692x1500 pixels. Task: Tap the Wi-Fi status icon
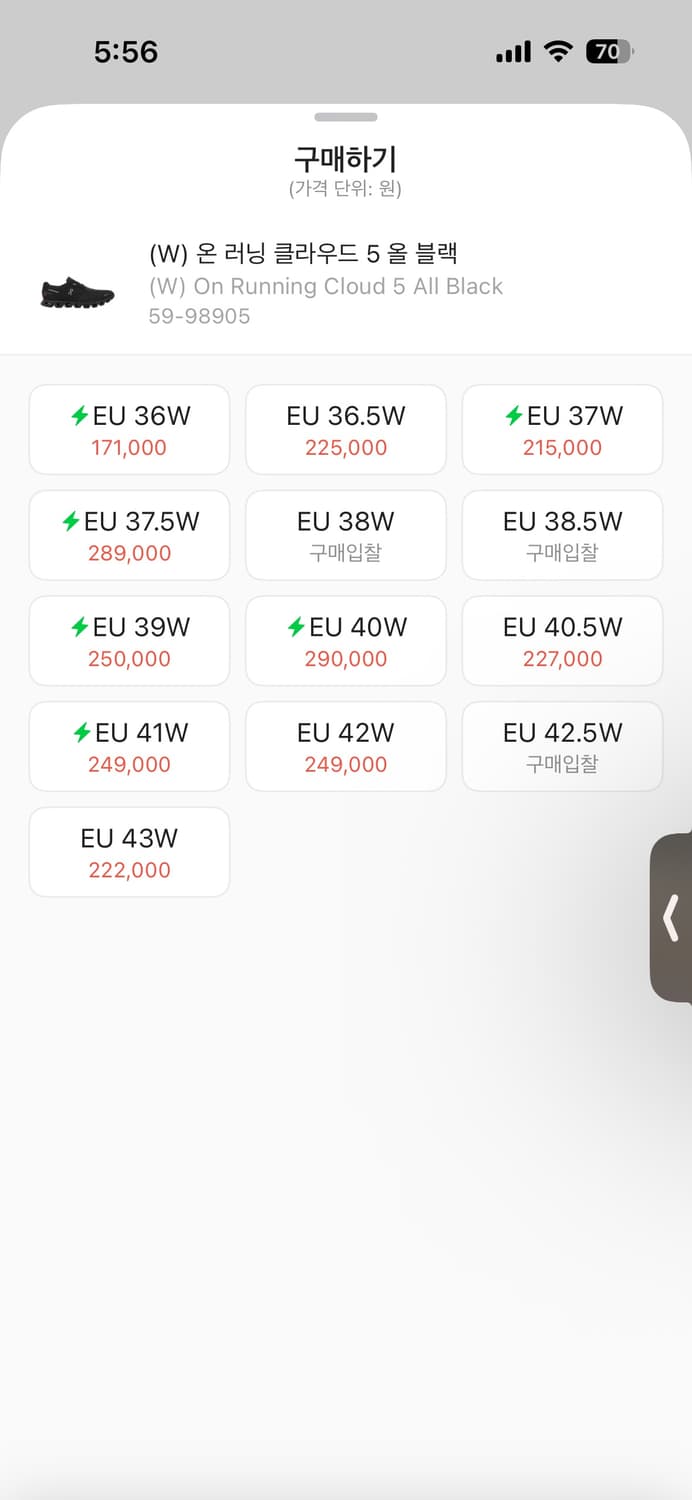click(557, 52)
